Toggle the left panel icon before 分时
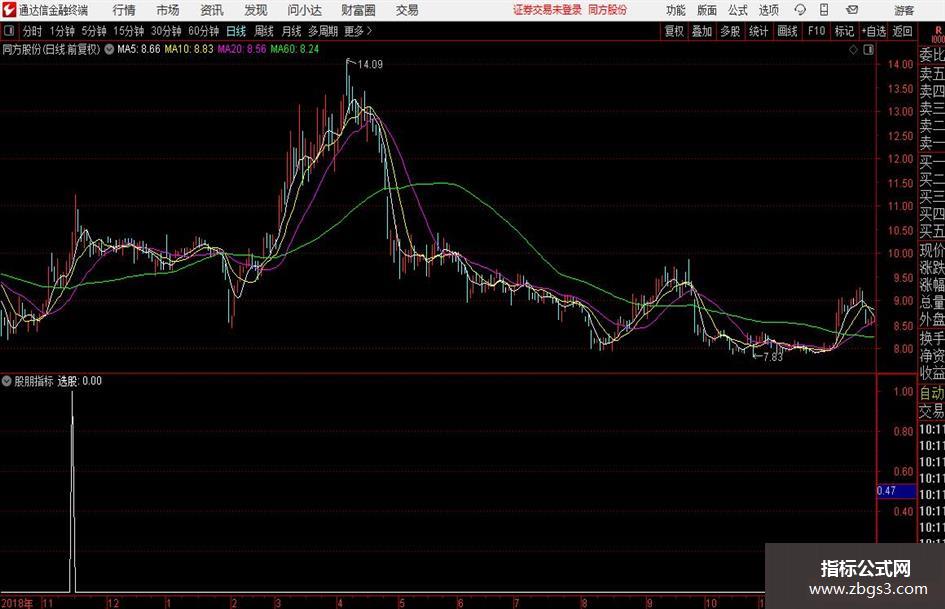This screenshot has width=945, height=609. coord(9,31)
